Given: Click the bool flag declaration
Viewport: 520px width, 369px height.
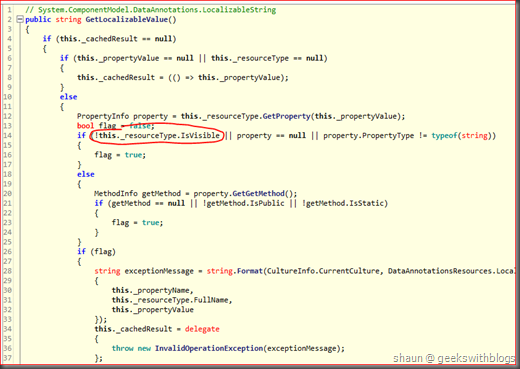Looking at the screenshot, I should click(x=97, y=126).
